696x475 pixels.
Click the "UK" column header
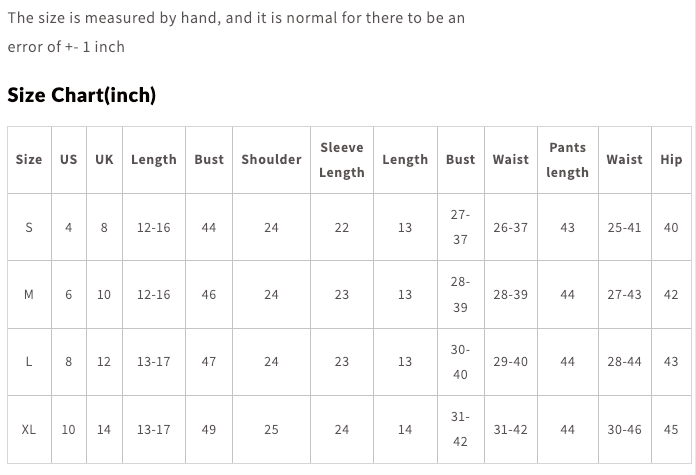(104, 159)
